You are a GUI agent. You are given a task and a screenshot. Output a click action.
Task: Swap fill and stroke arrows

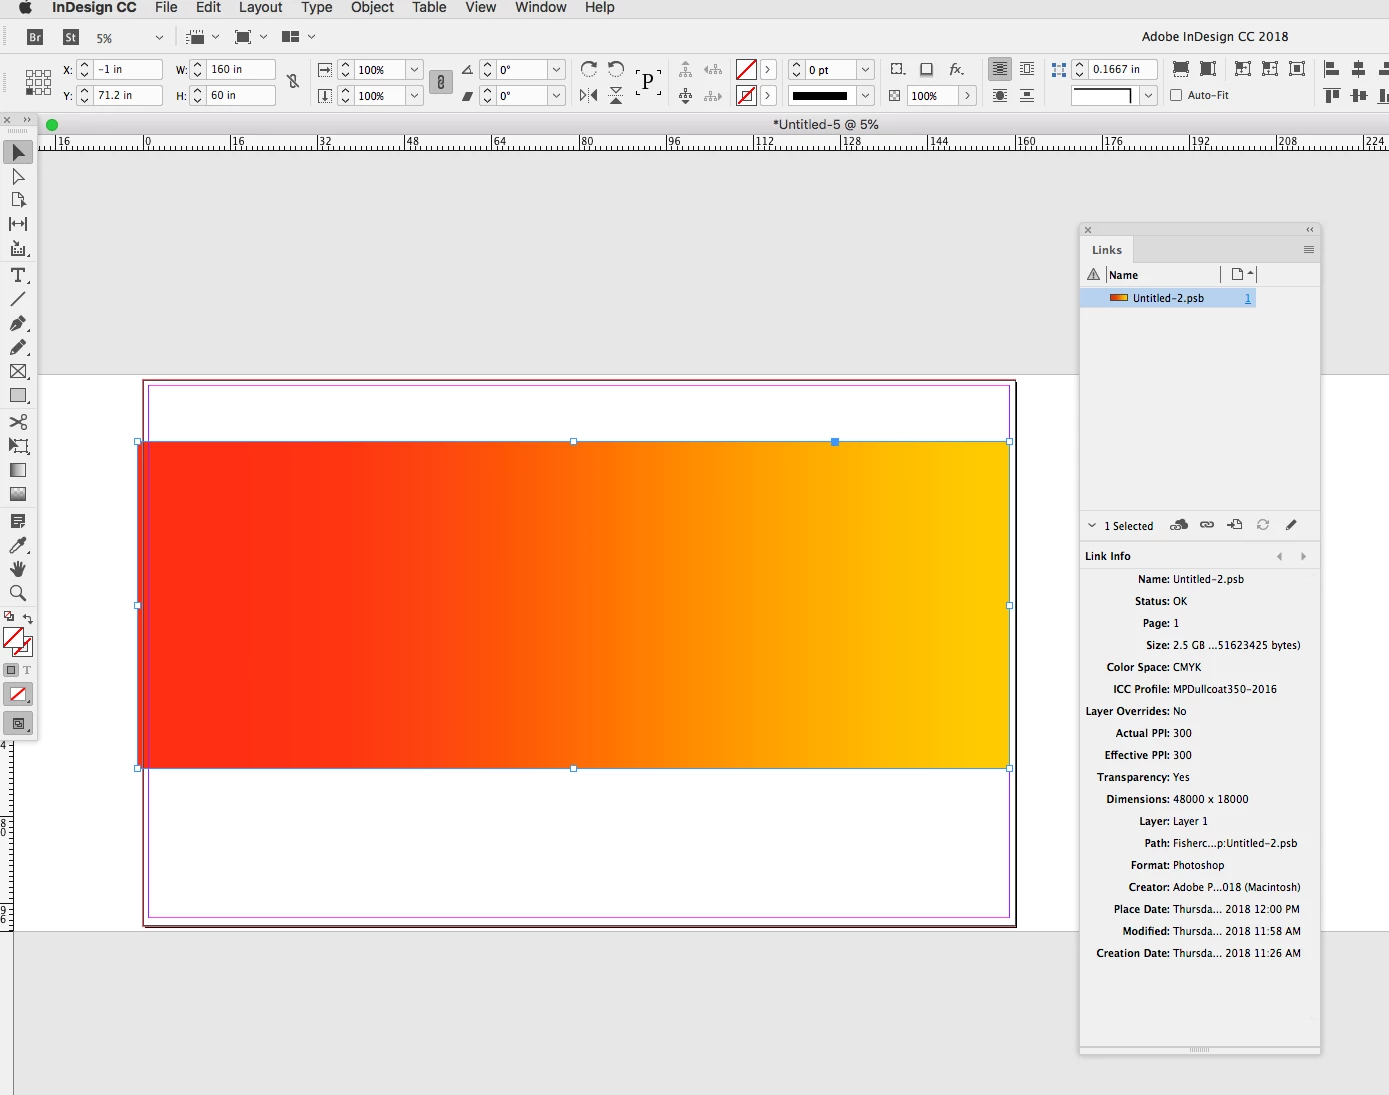coord(28,618)
